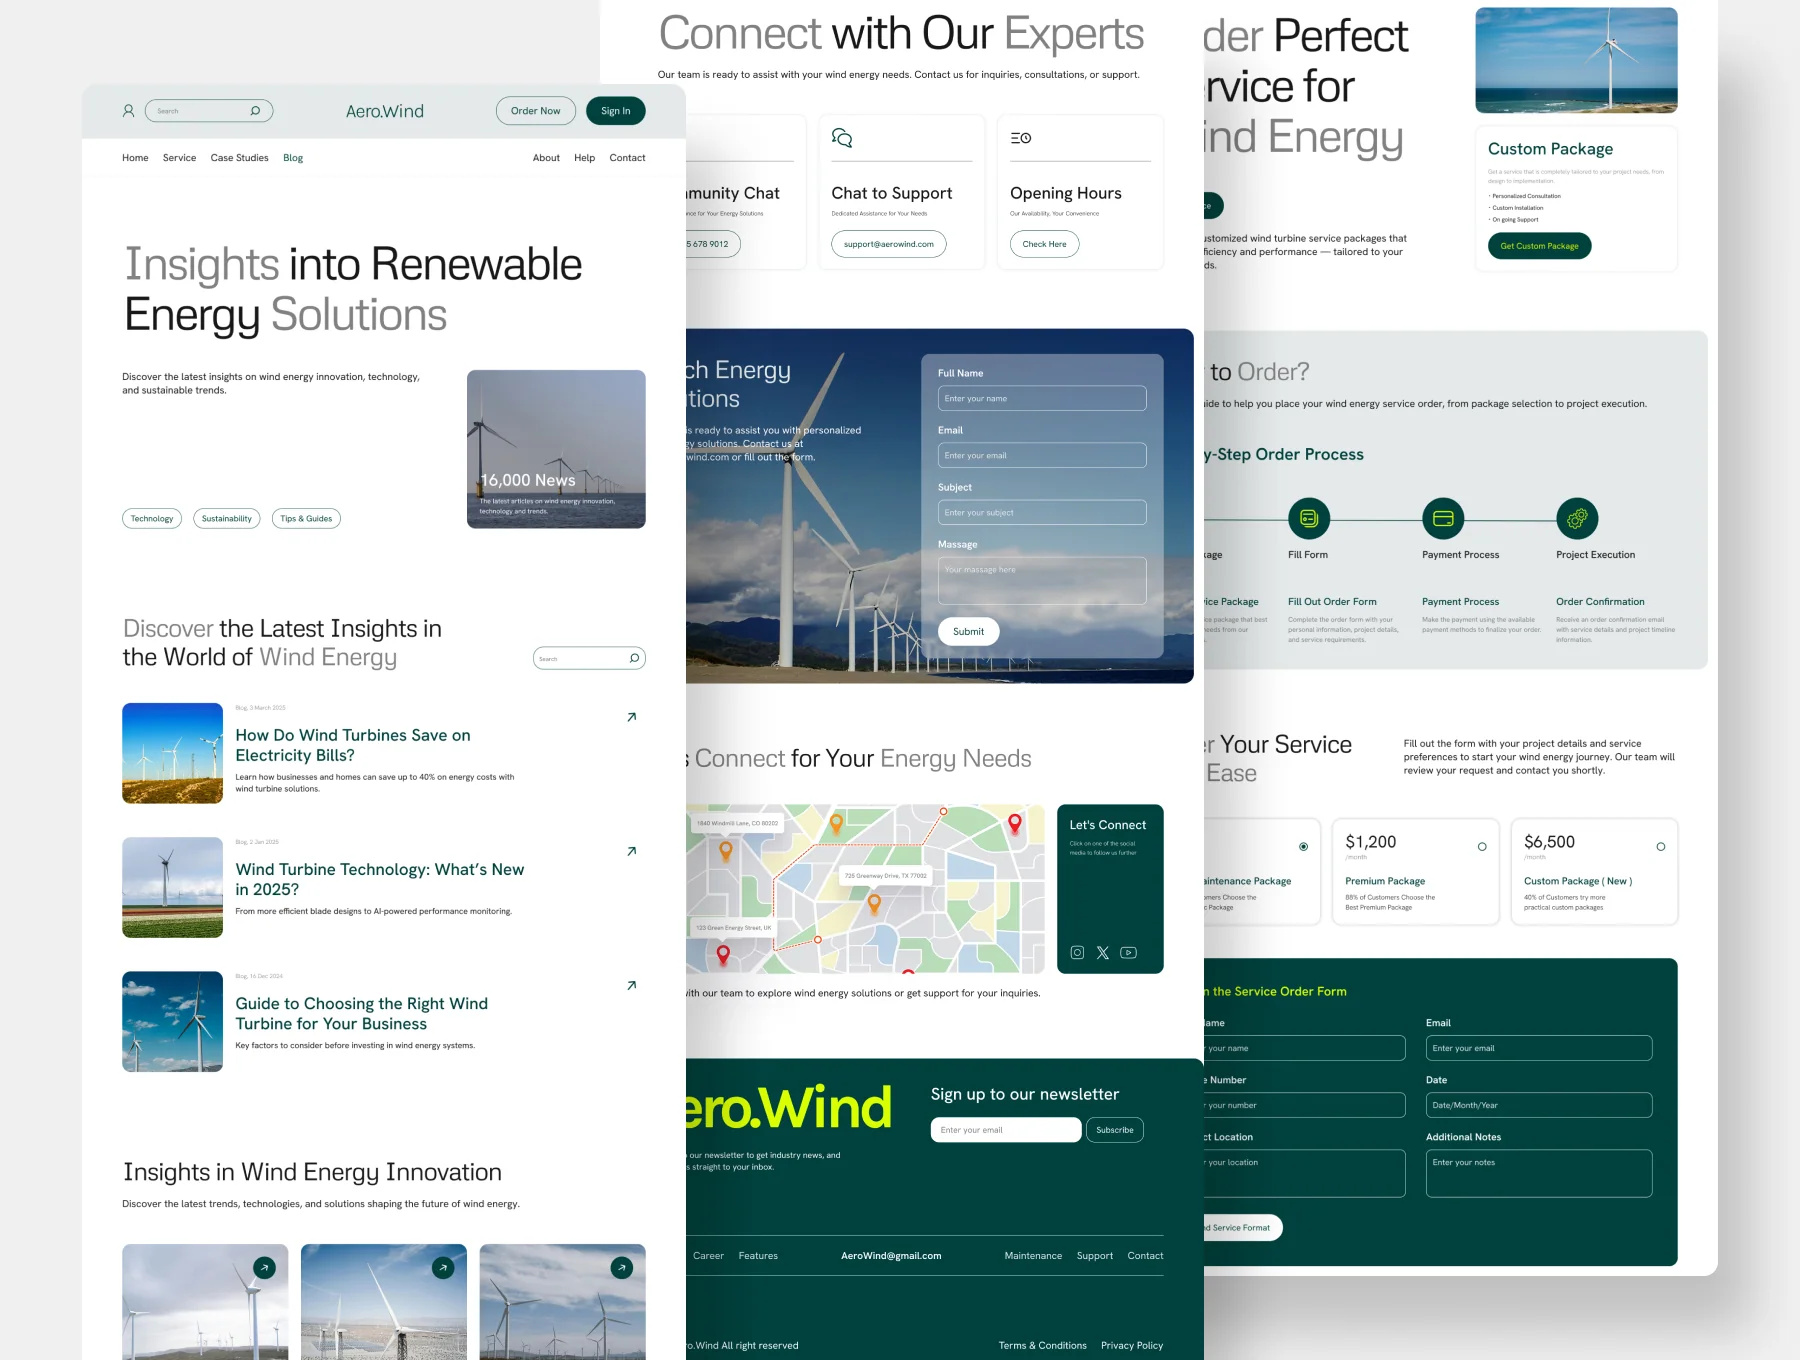
Task: Focus contact form Email field
Action: point(1042,455)
